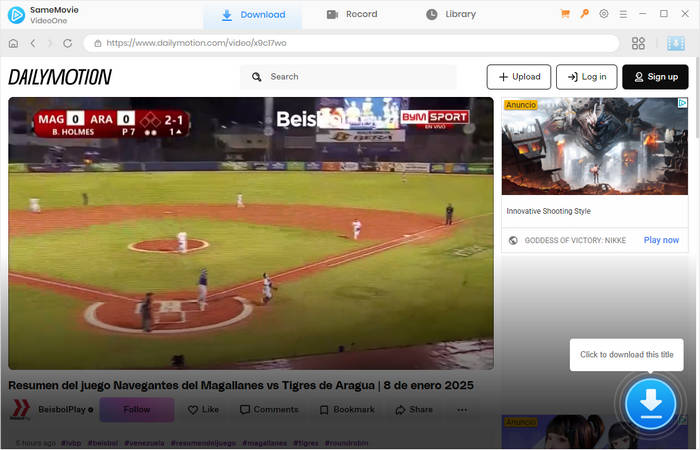700x450 pixels.
Task: Click the baseball video player
Action: click(251, 233)
